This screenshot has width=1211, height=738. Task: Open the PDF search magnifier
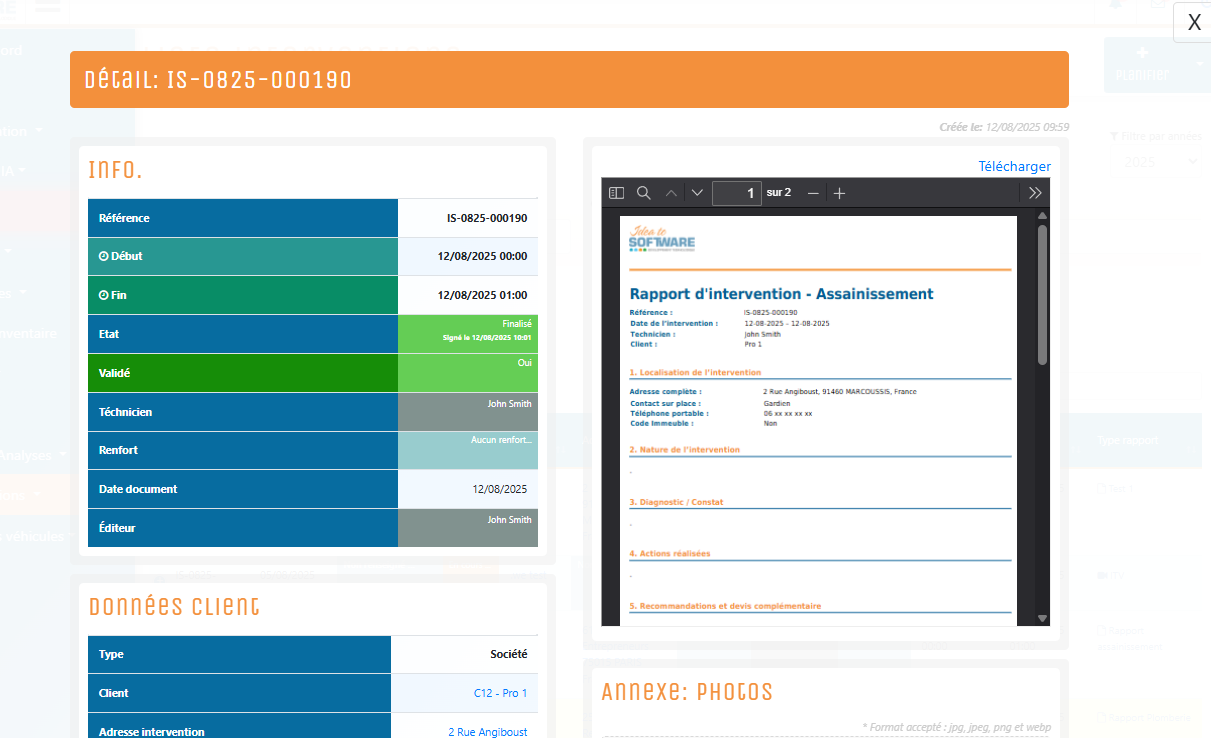[x=644, y=193]
